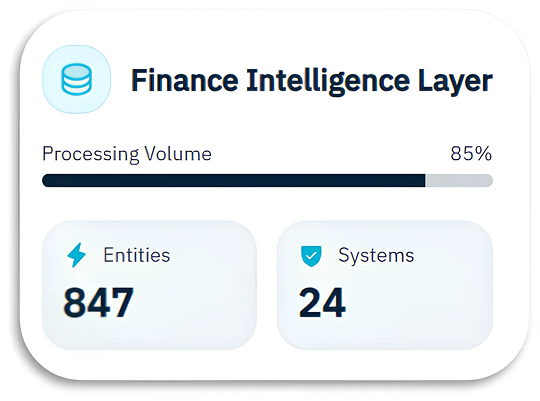Click the shield checkmark Systems icon
540x401 pixels.
point(311,256)
